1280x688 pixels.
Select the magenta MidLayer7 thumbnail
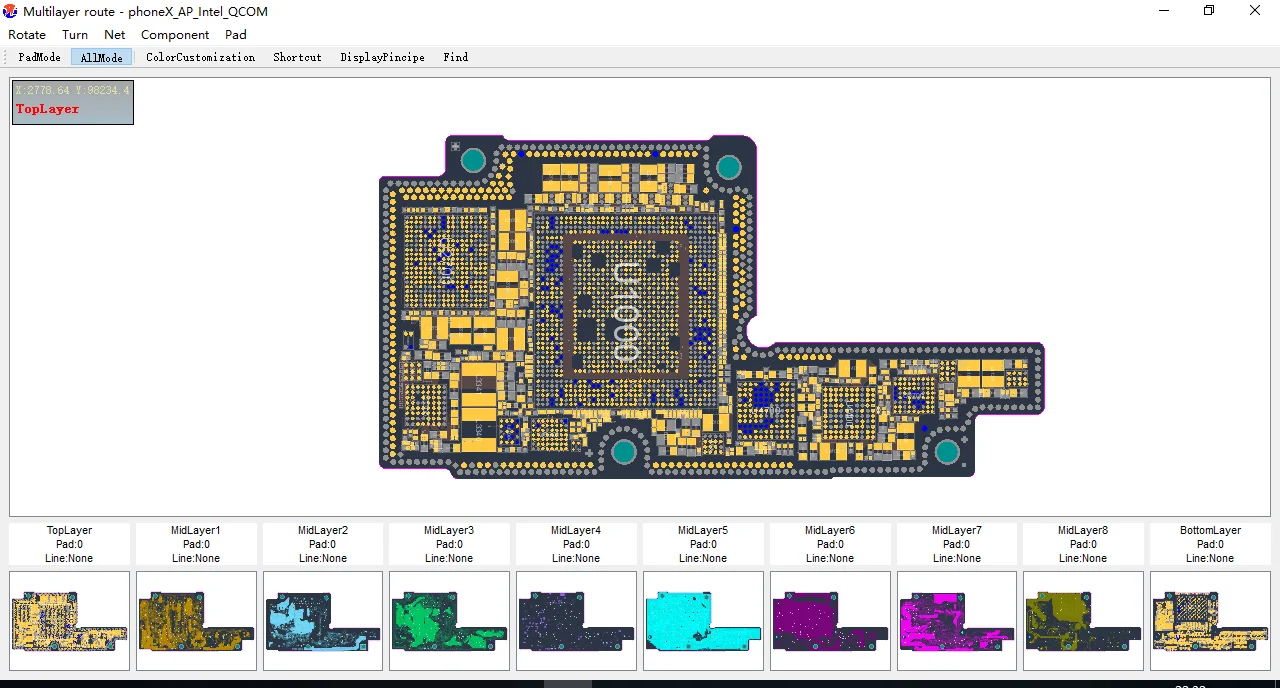pyautogui.click(x=957, y=620)
